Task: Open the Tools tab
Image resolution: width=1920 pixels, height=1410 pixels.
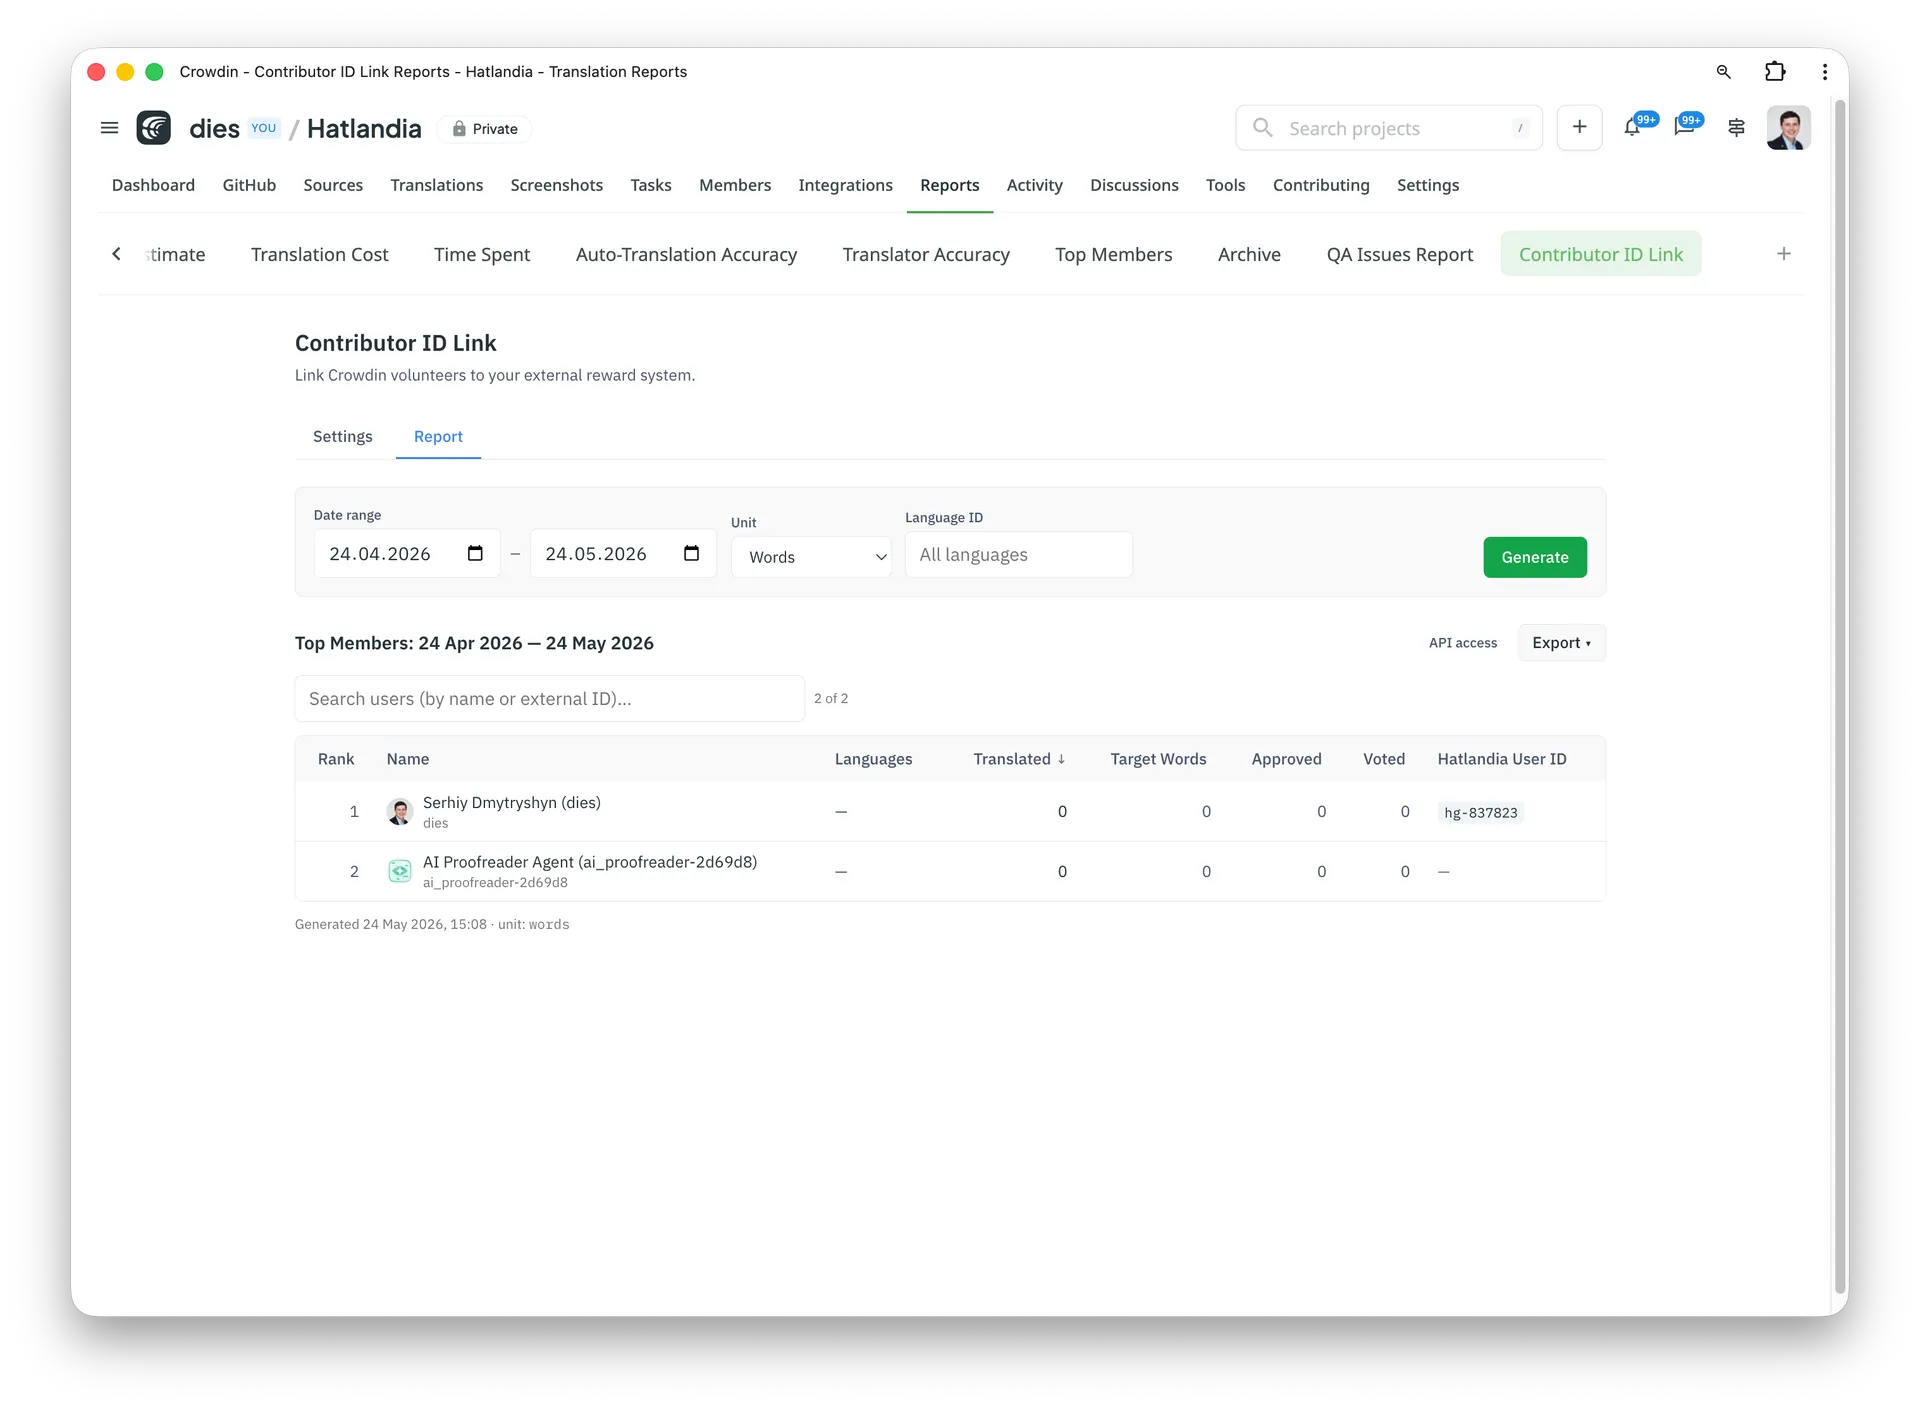Action: click(1226, 185)
